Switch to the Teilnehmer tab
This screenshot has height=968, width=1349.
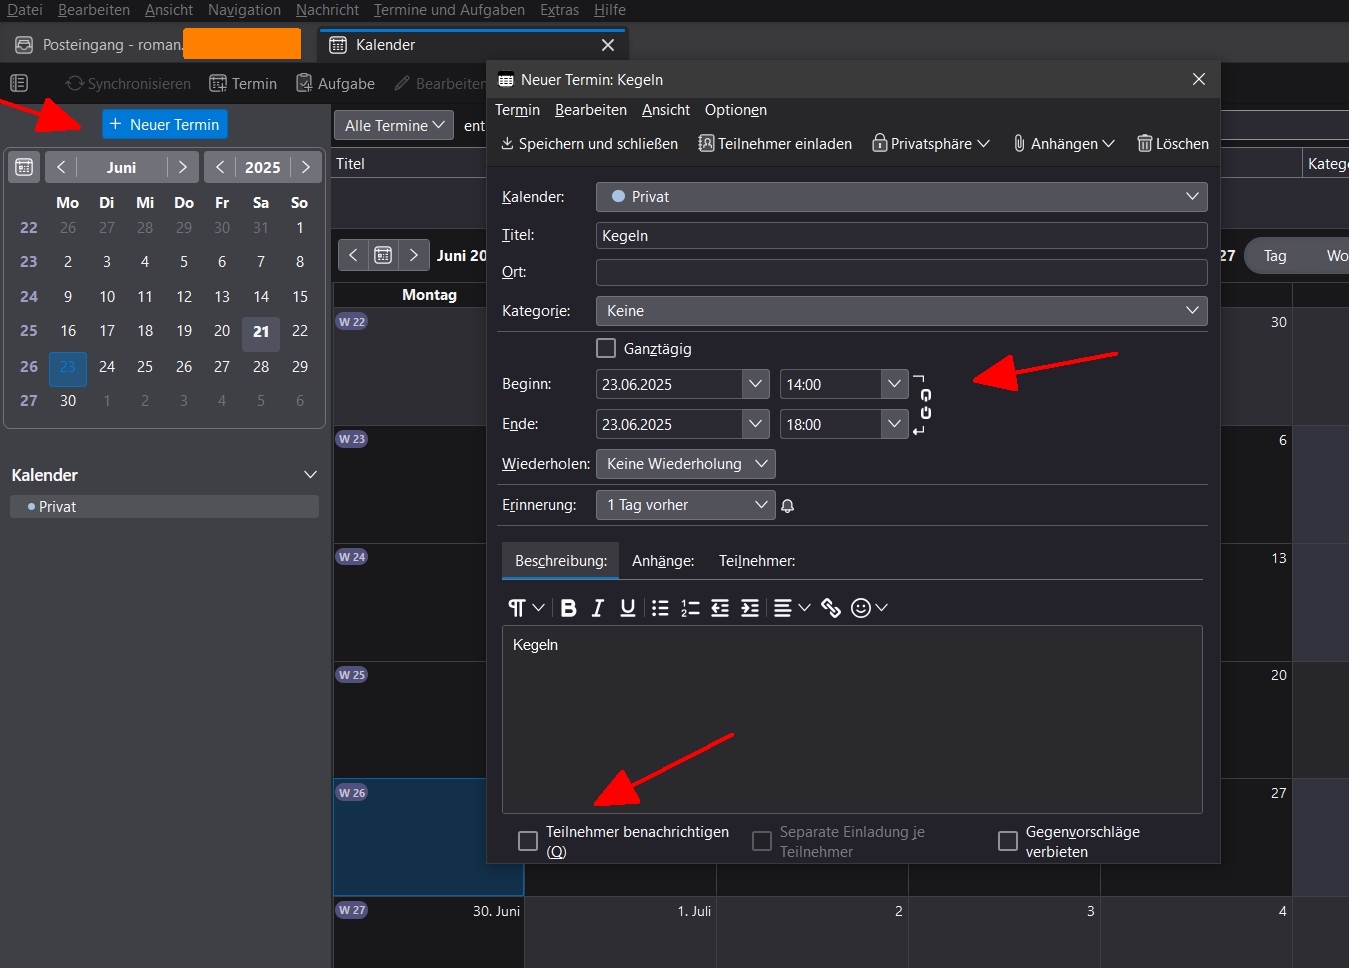[757, 561]
